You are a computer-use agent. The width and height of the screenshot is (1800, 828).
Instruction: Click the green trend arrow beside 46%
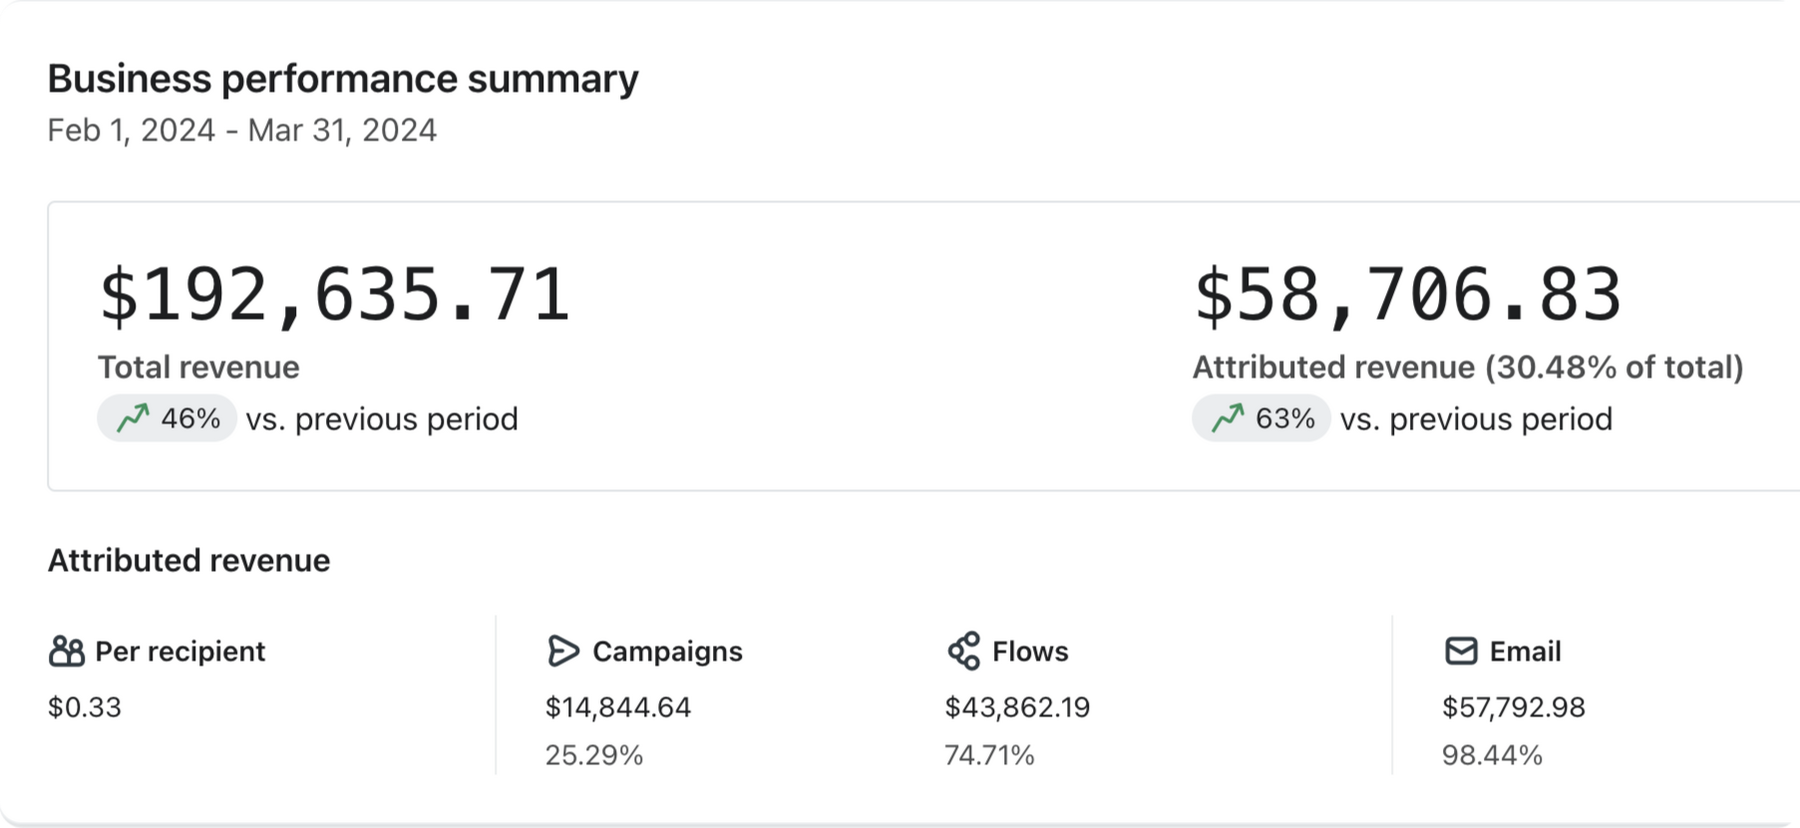click(133, 418)
